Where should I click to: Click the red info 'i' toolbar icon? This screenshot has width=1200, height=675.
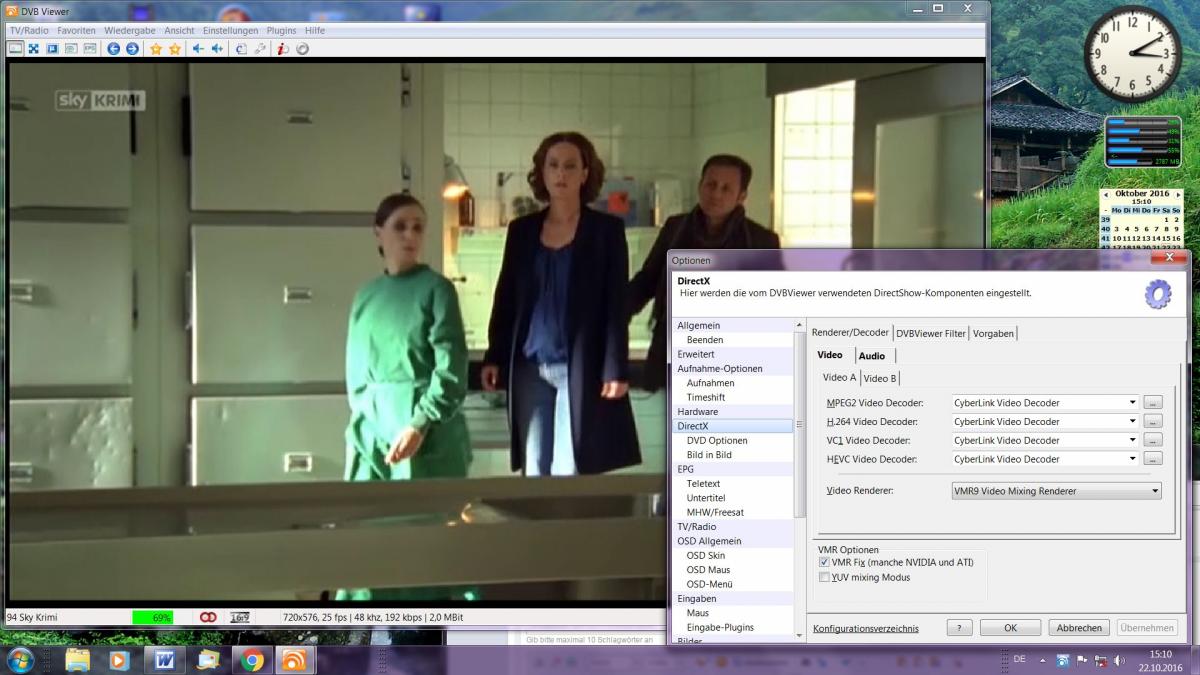(x=284, y=48)
